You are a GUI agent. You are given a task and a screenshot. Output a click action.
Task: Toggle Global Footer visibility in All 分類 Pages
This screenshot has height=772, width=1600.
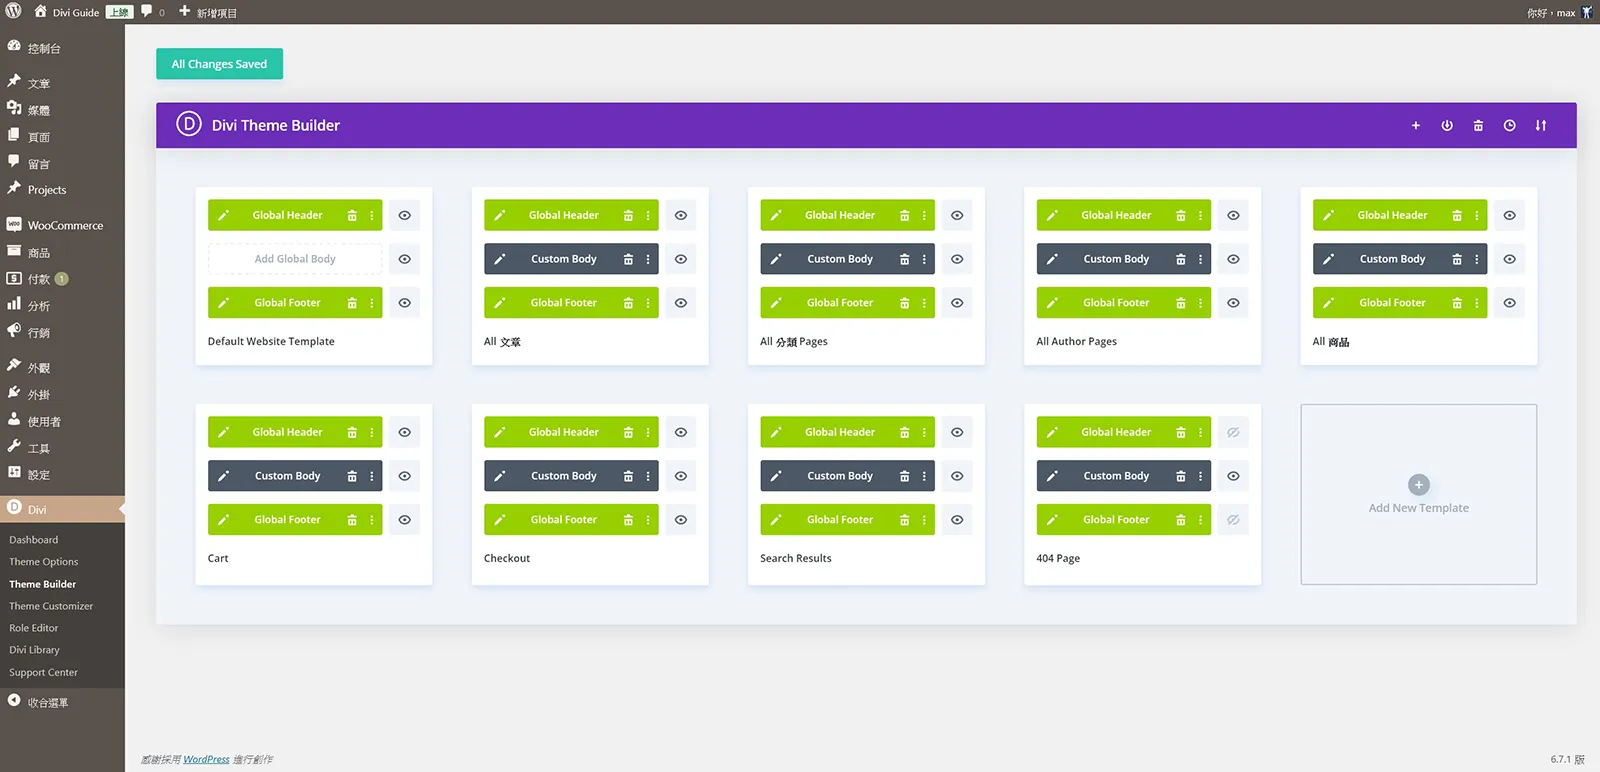(x=957, y=303)
